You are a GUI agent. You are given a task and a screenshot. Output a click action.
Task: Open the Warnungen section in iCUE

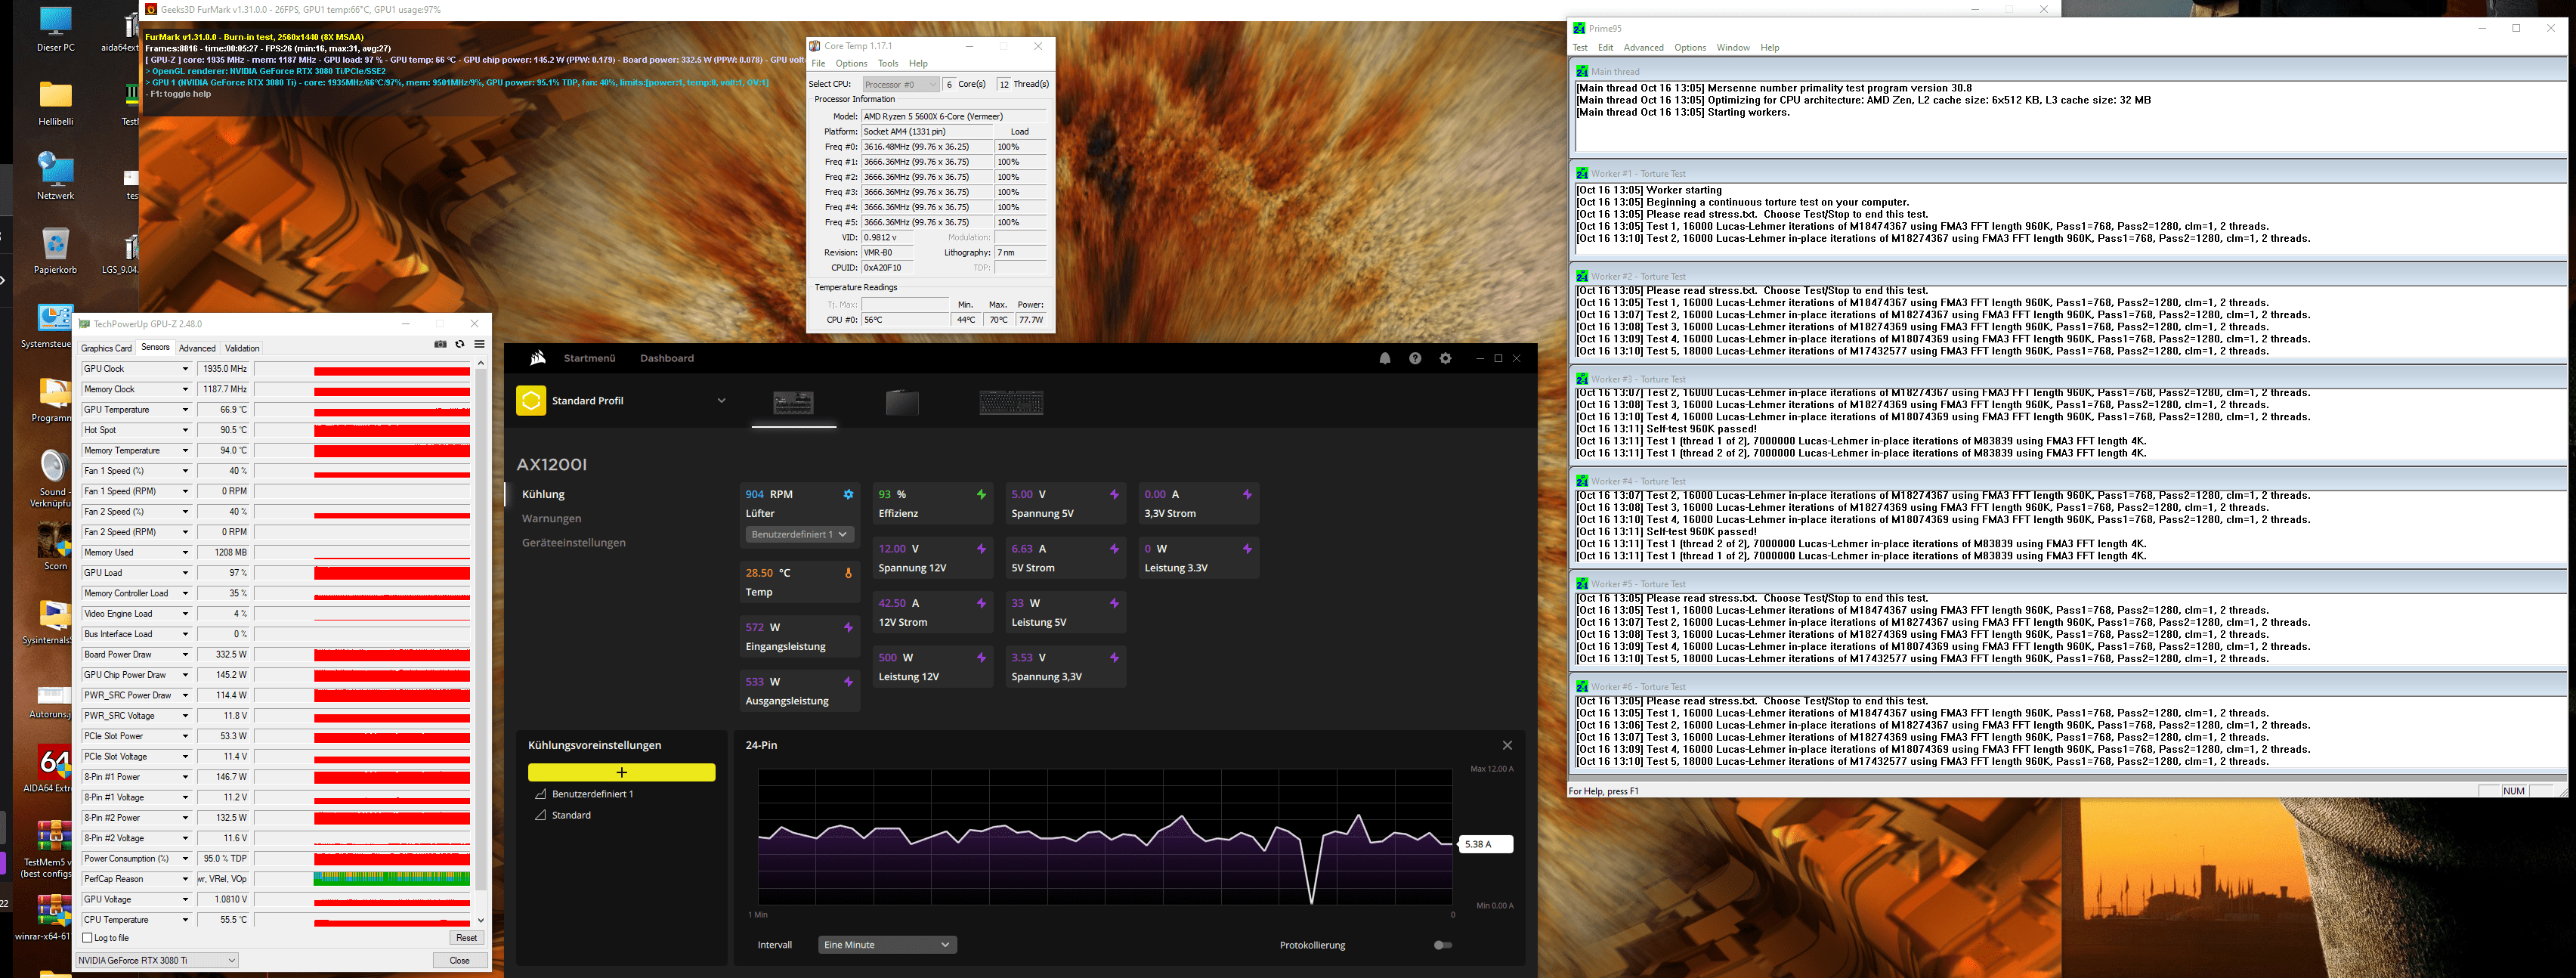[x=551, y=518]
